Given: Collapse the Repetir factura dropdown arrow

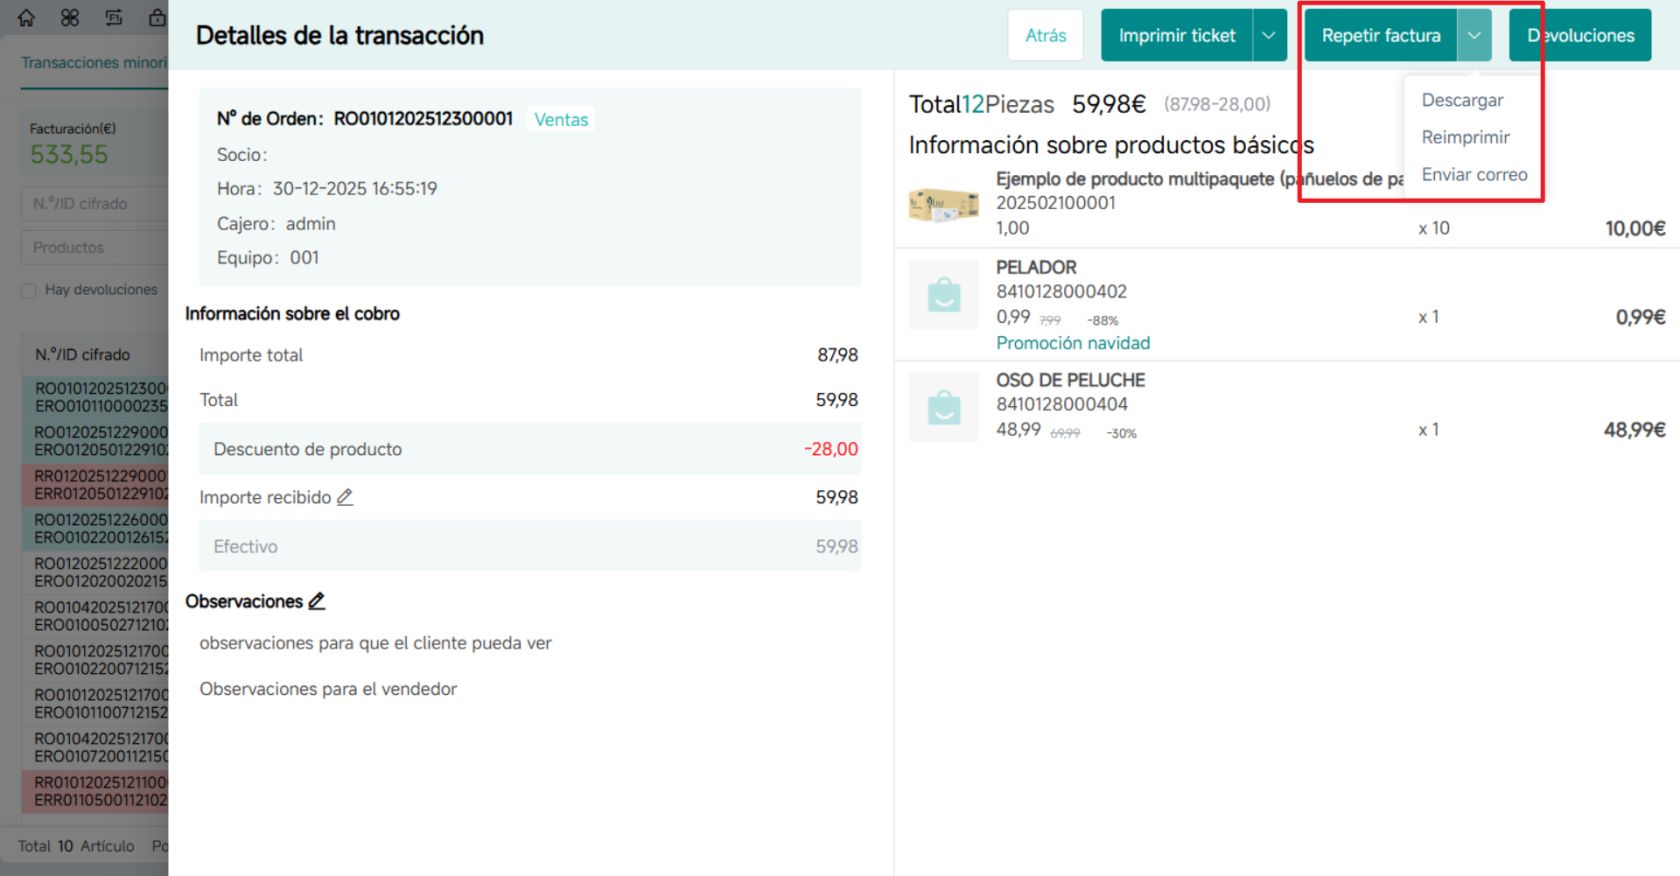Looking at the screenshot, I should tap(1474, 35).
